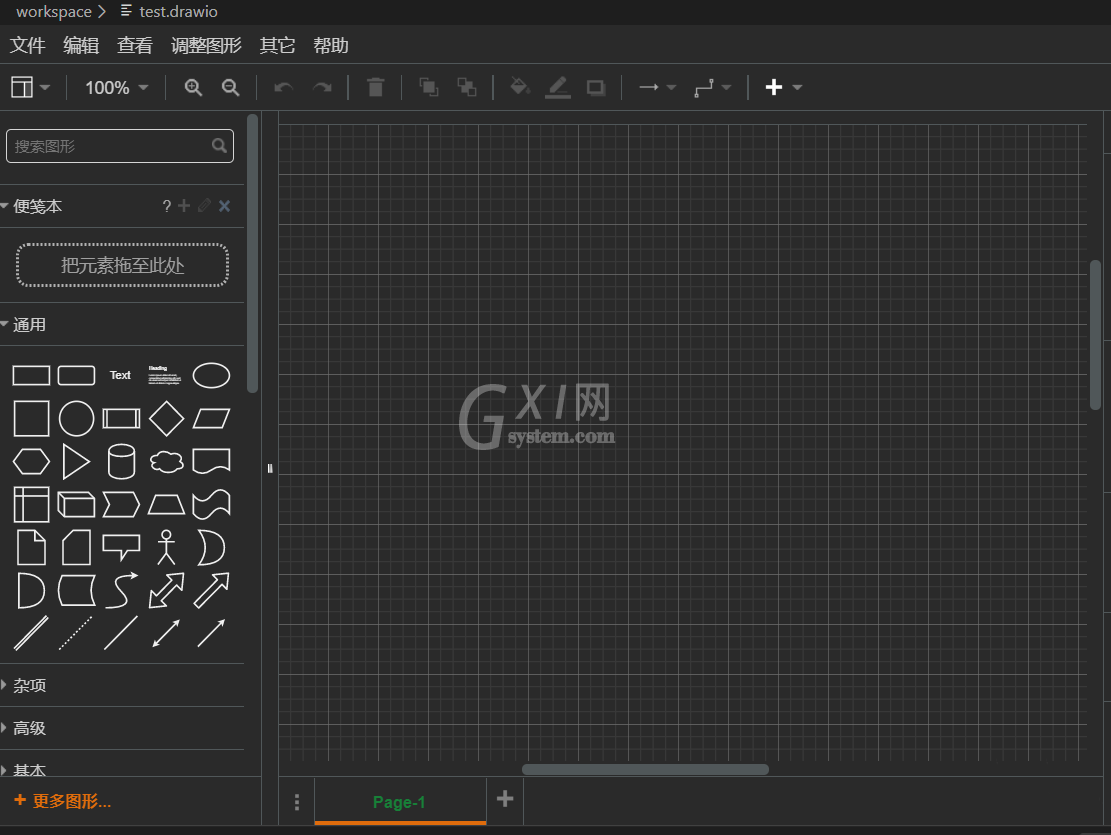Select the actor stick figure shape
Screen dimensions: 1111x835
point(167,547)
